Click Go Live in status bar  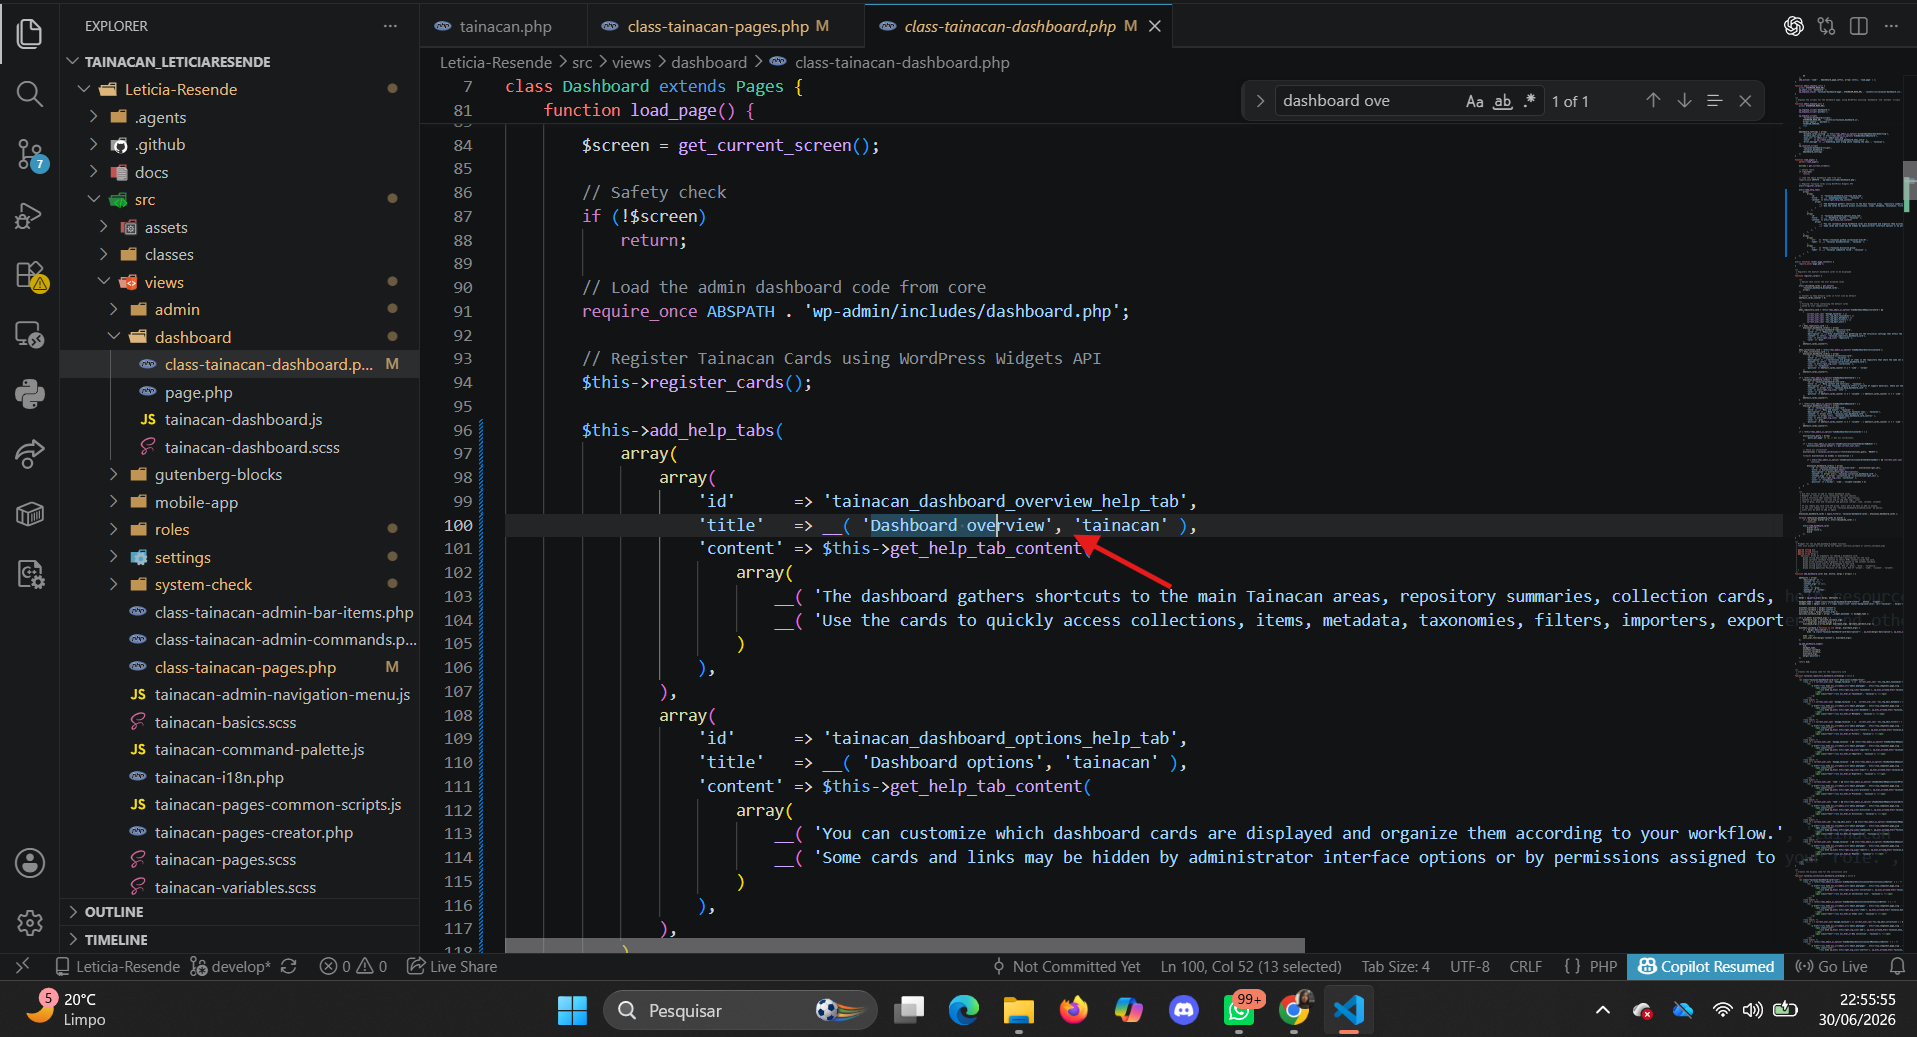(1831, 967)
